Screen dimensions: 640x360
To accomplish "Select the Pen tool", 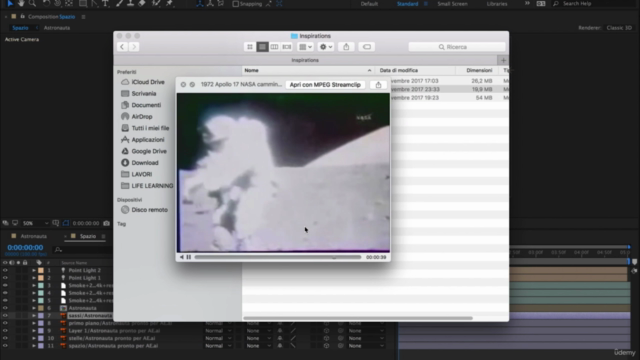I will pos(94,3).
